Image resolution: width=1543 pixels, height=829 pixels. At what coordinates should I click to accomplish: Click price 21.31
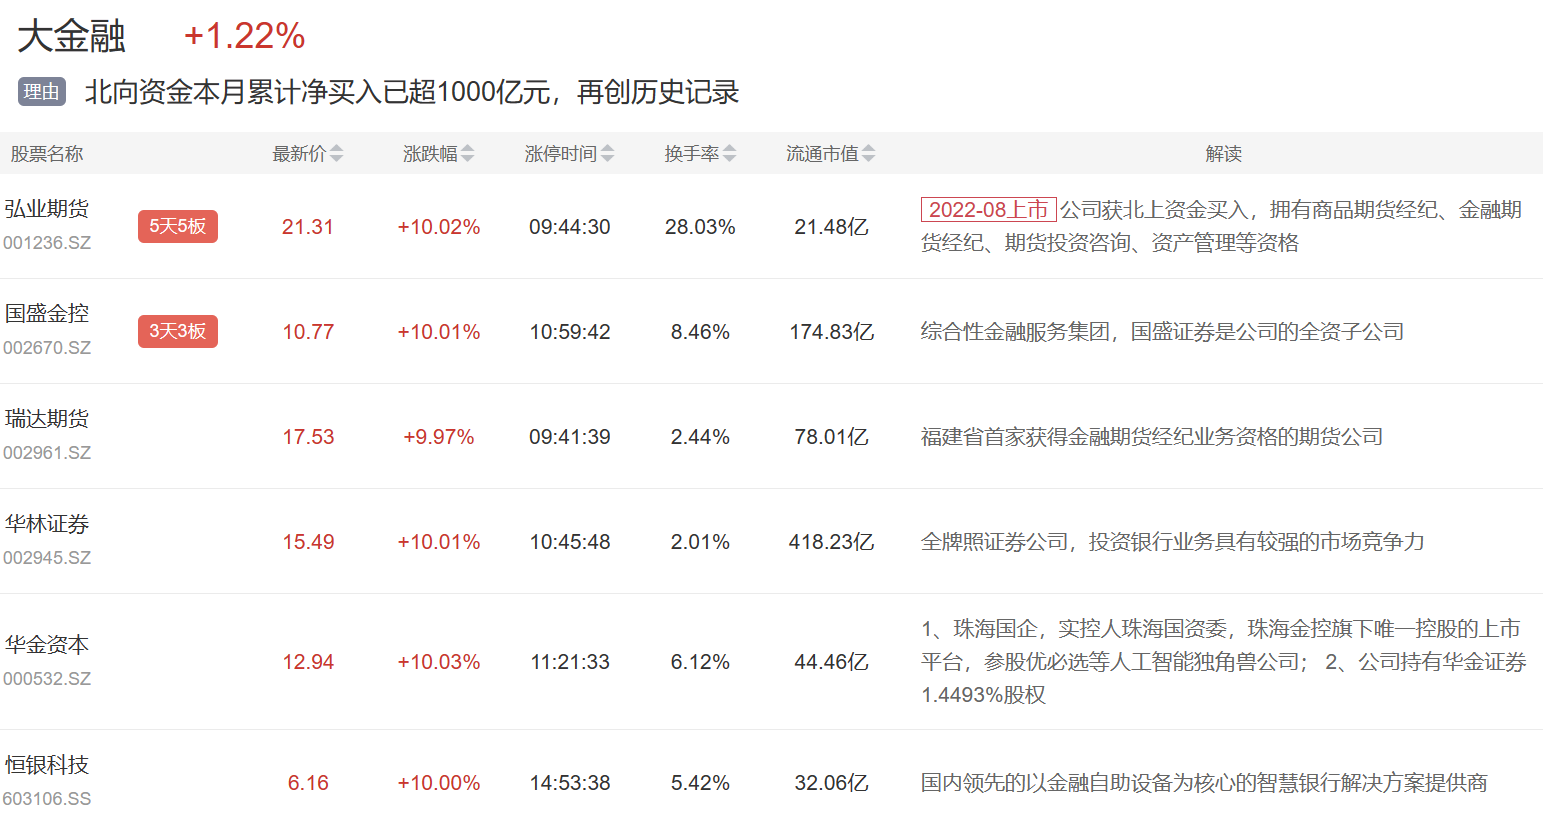[308, 227]
